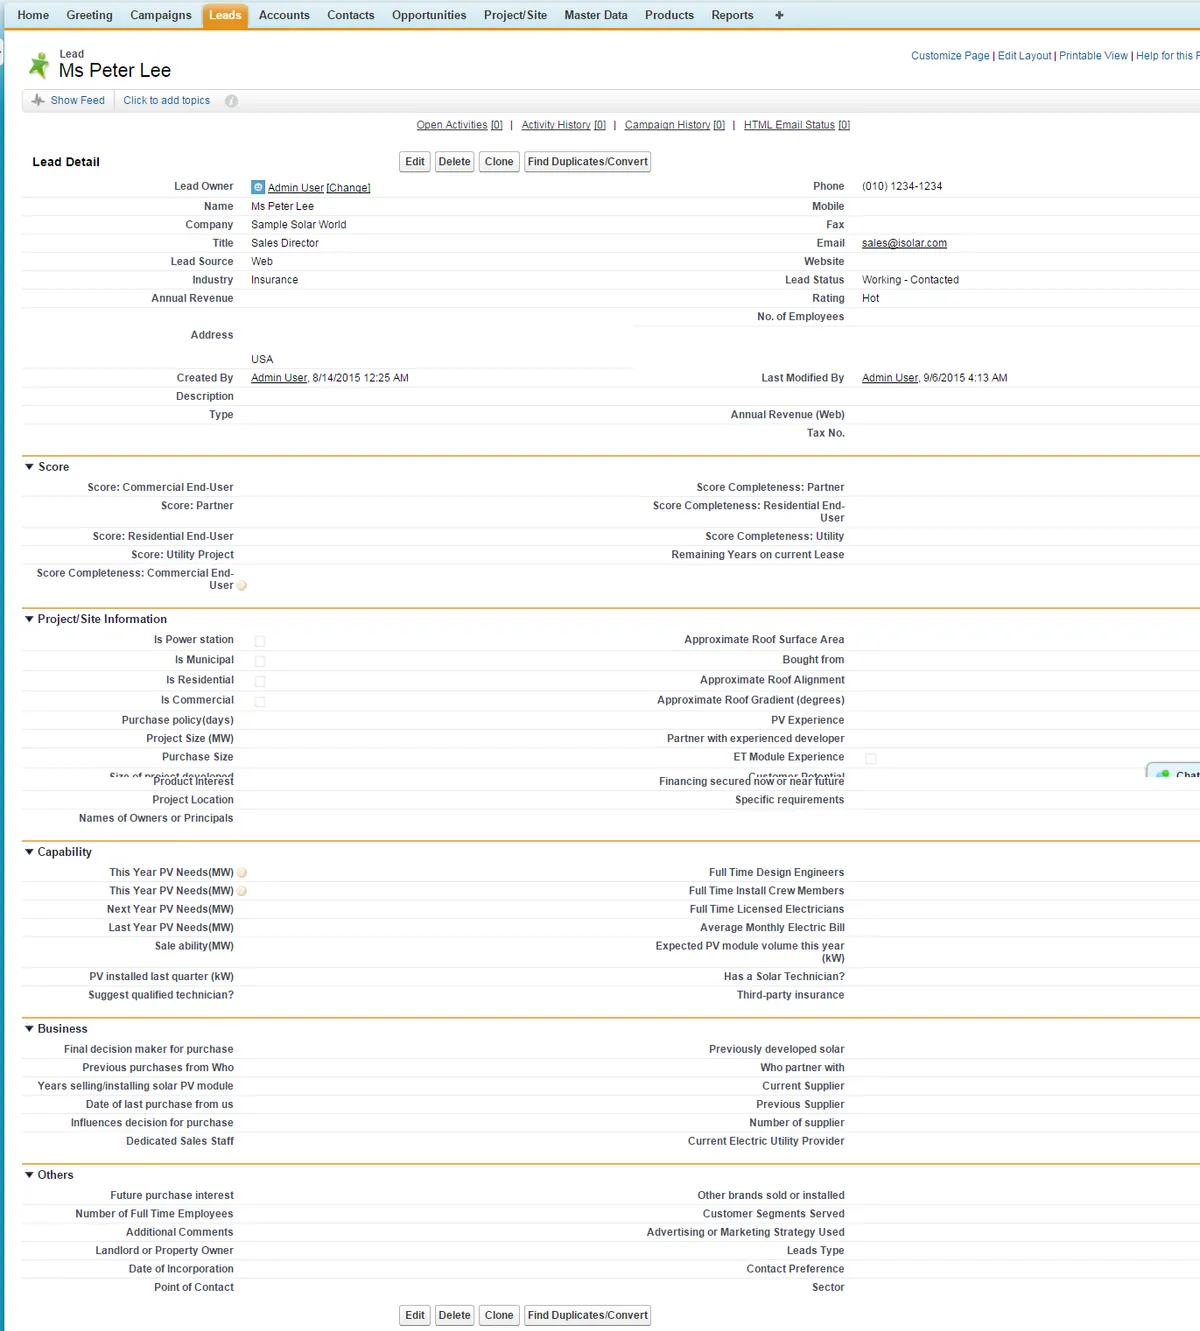Open the Reports tab
Screen dimensions: 1200x1331
click(x=733, y=15)
